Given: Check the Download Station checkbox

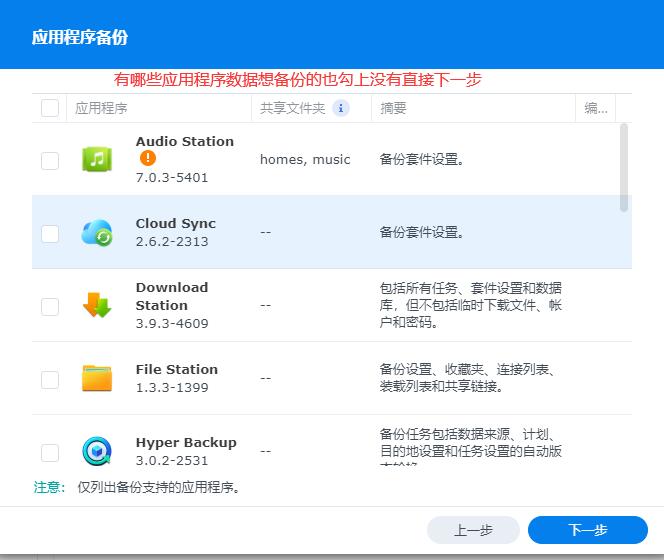Looking at the screenshot, I should [x=50, y=306].
